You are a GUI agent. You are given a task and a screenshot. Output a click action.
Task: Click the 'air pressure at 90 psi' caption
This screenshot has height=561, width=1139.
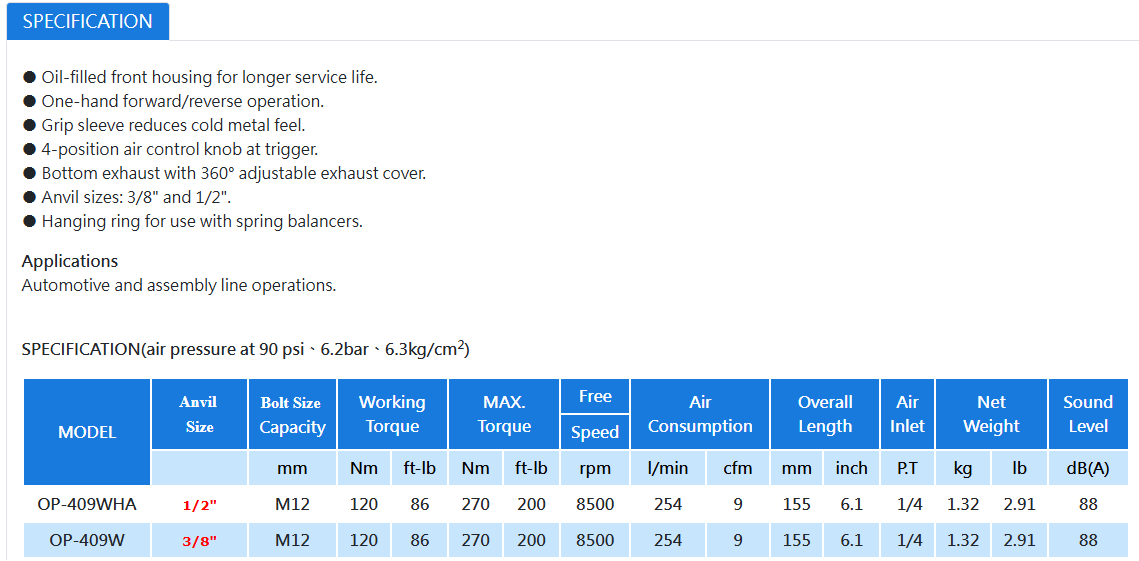[x=246, y=349]
